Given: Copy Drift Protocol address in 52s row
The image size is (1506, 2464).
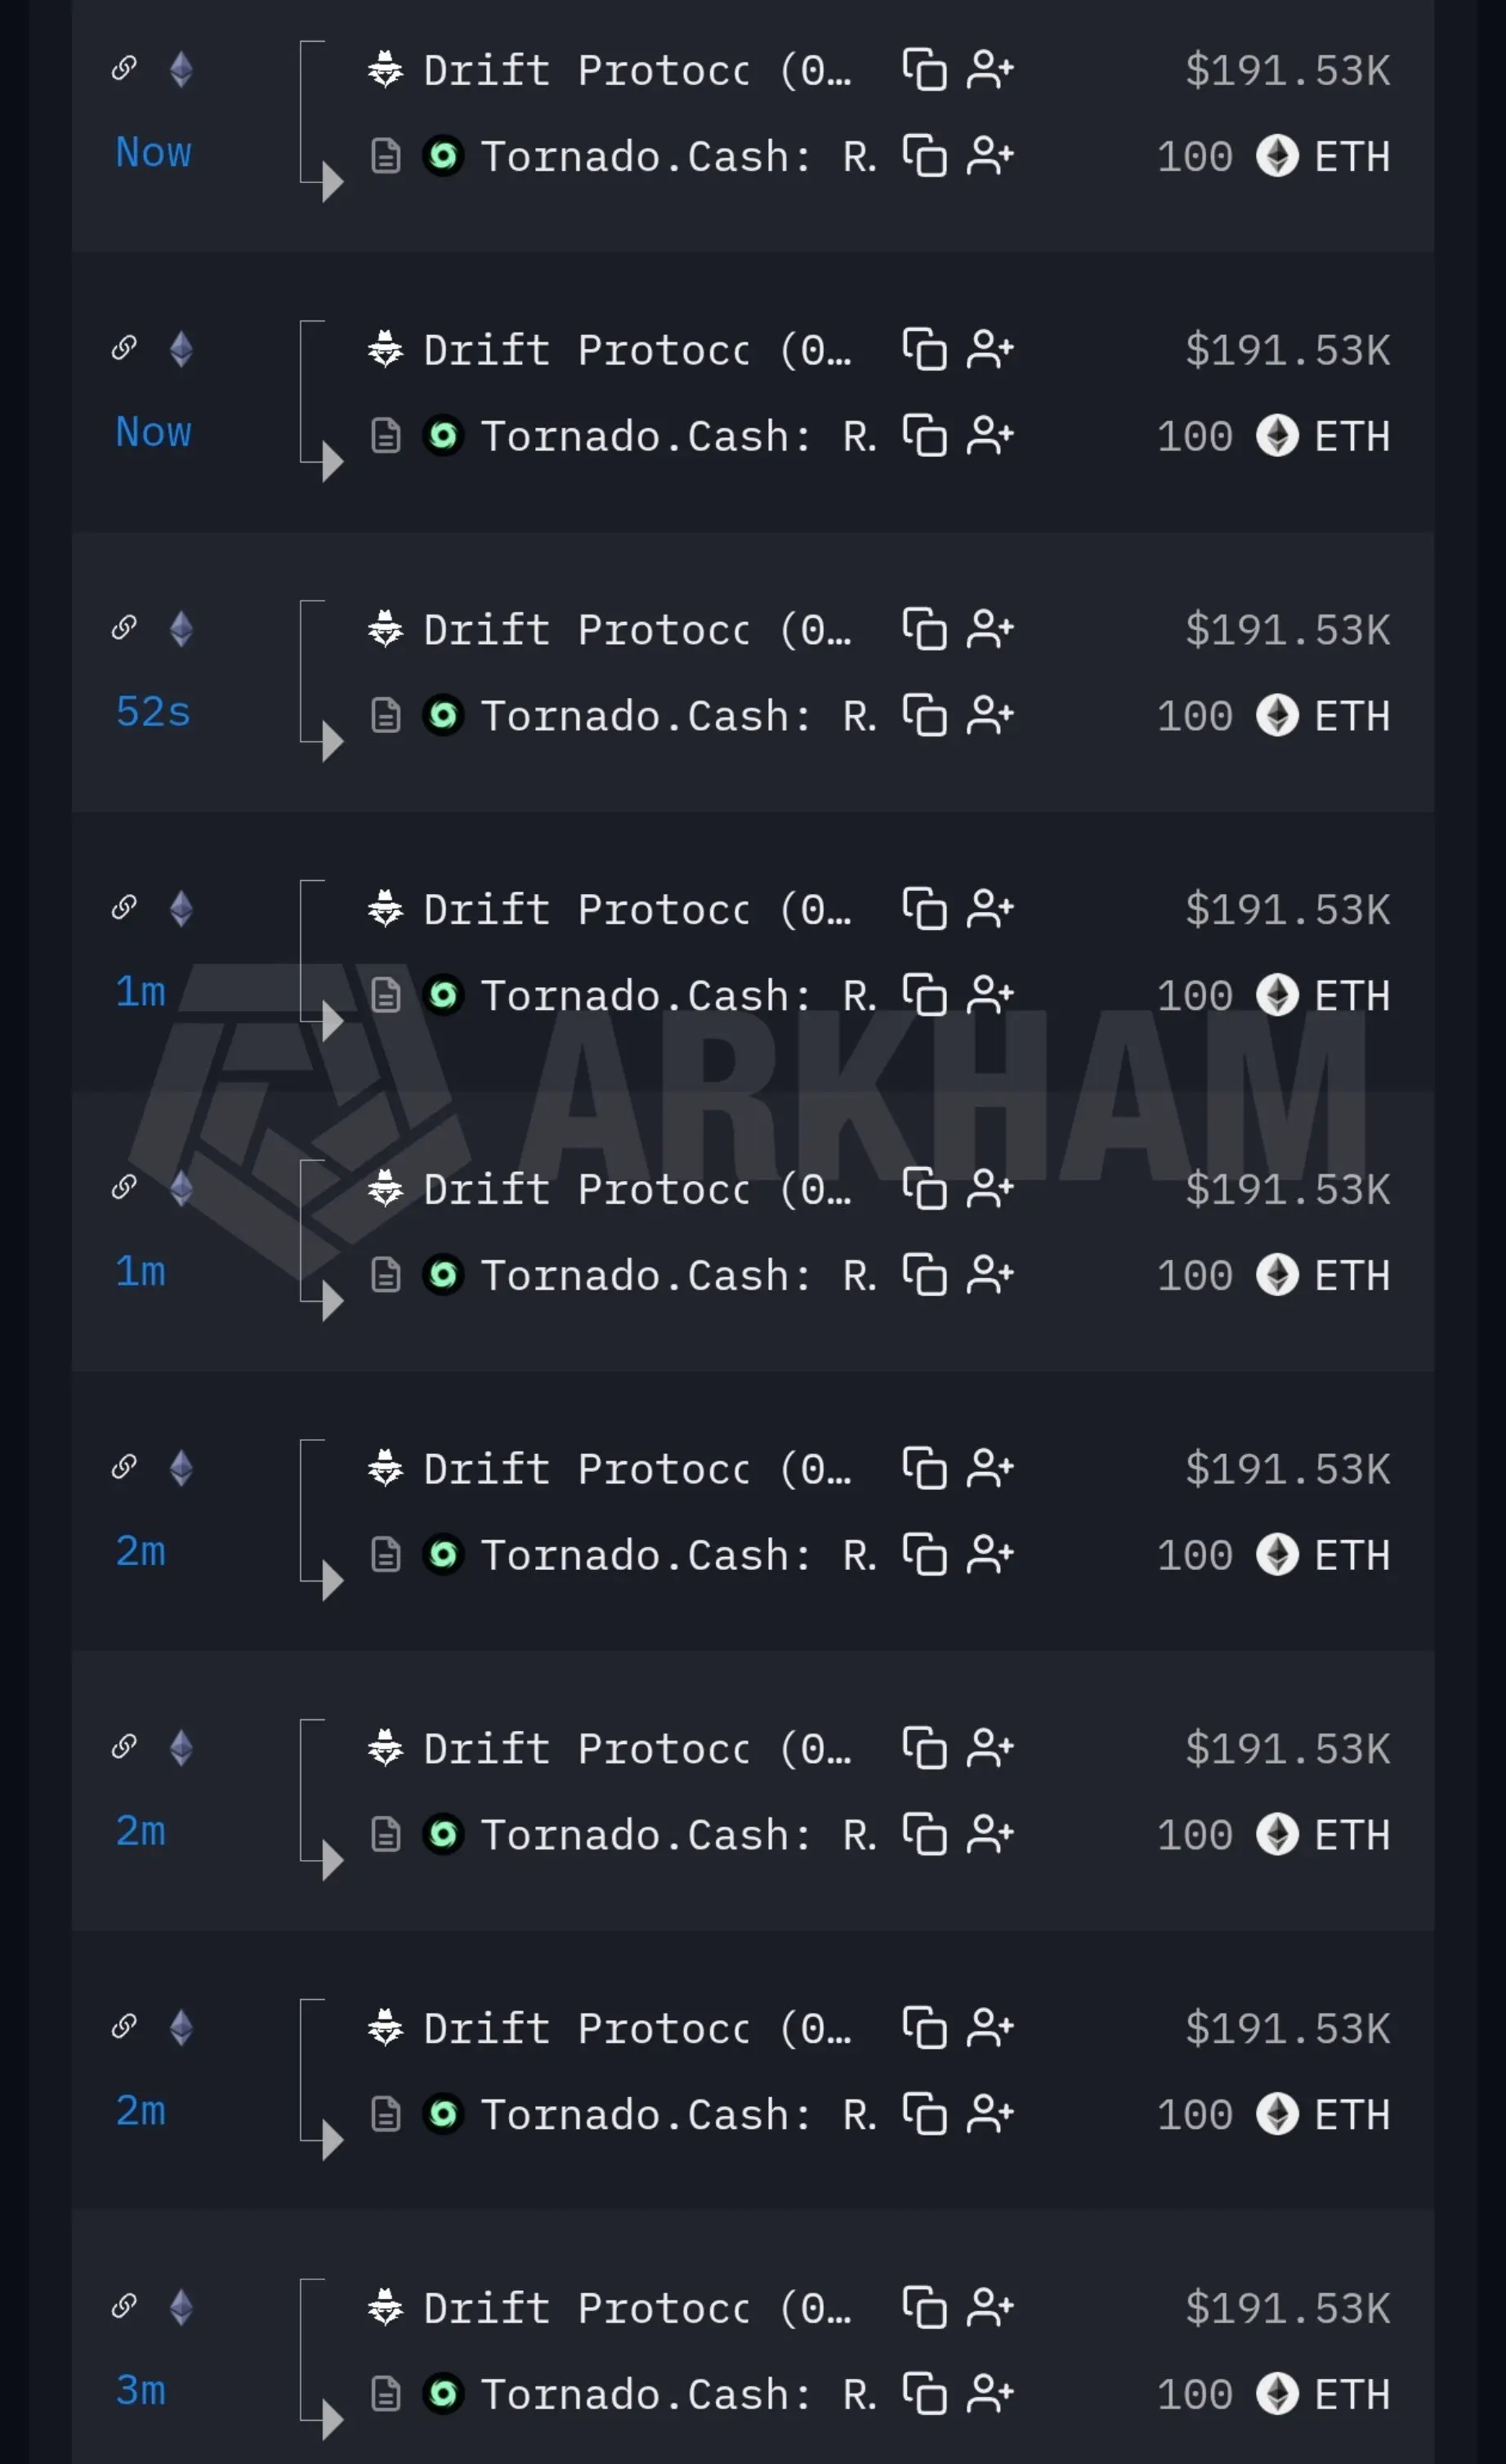Looking at the screenshot, I should coord(924,630).
